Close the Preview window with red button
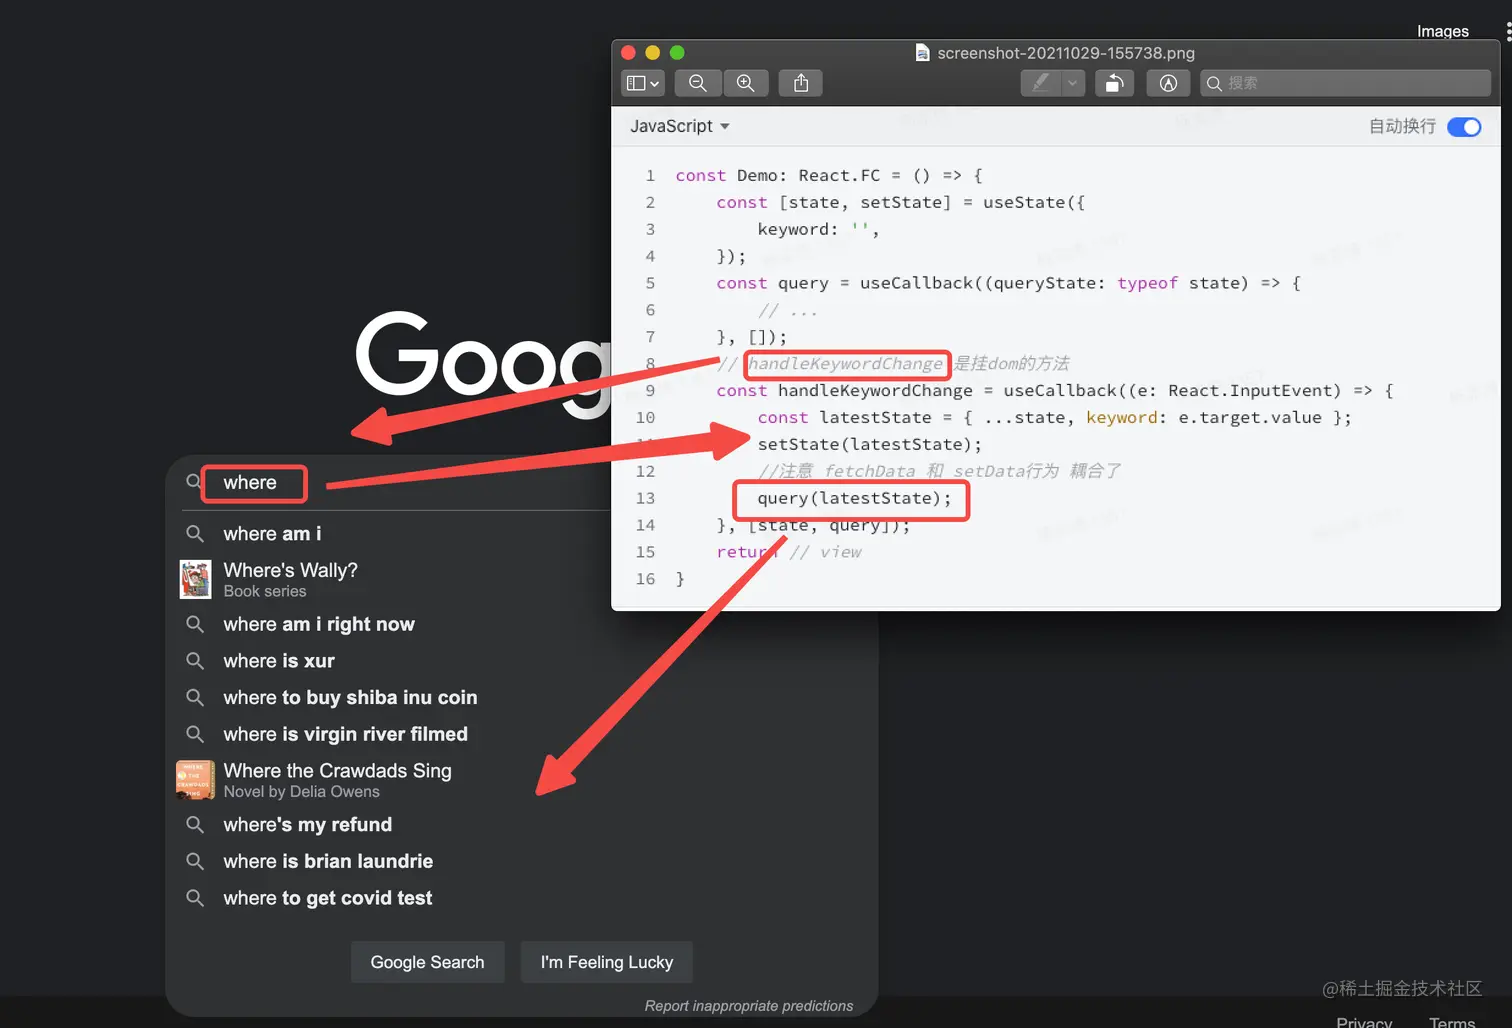 pyautogui.click(x=629, y=53)
